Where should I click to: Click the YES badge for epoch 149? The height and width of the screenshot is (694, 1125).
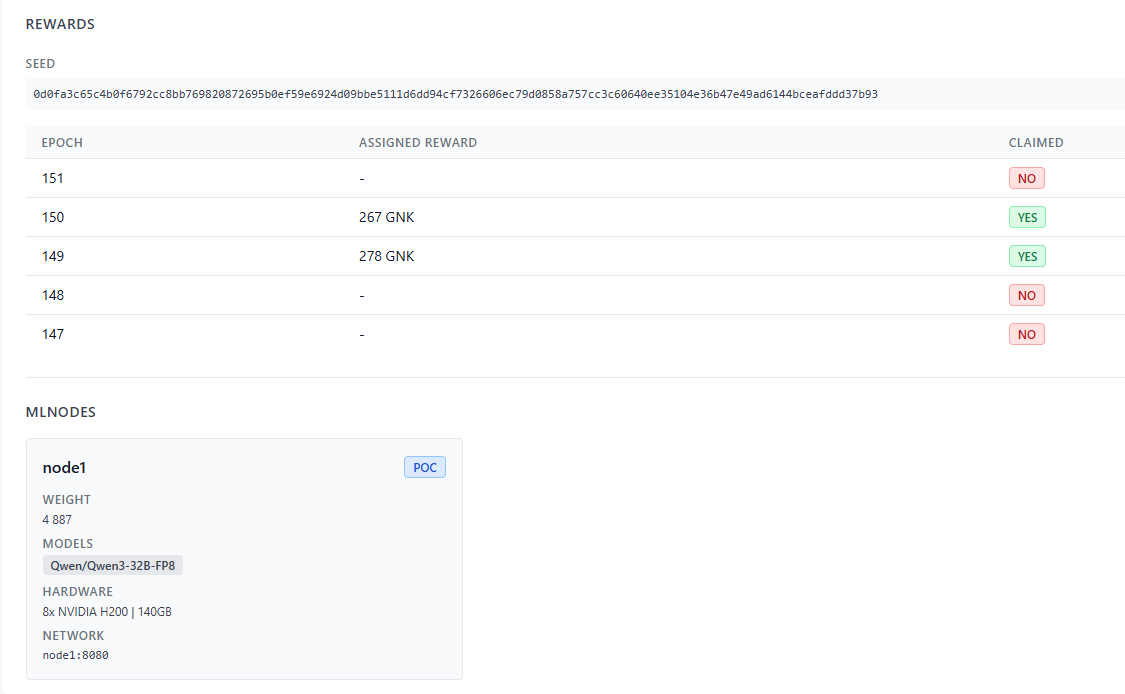(1027, 256)
